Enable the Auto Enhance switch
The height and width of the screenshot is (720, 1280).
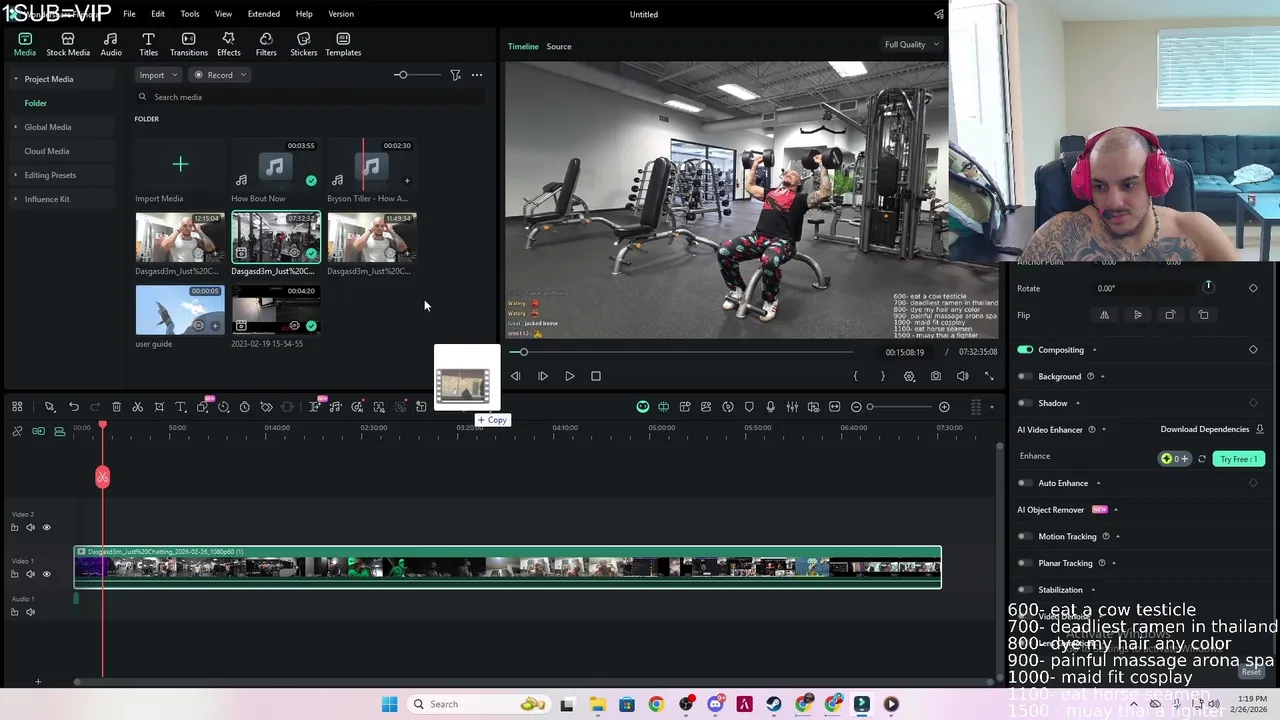tap(1025, 483)
